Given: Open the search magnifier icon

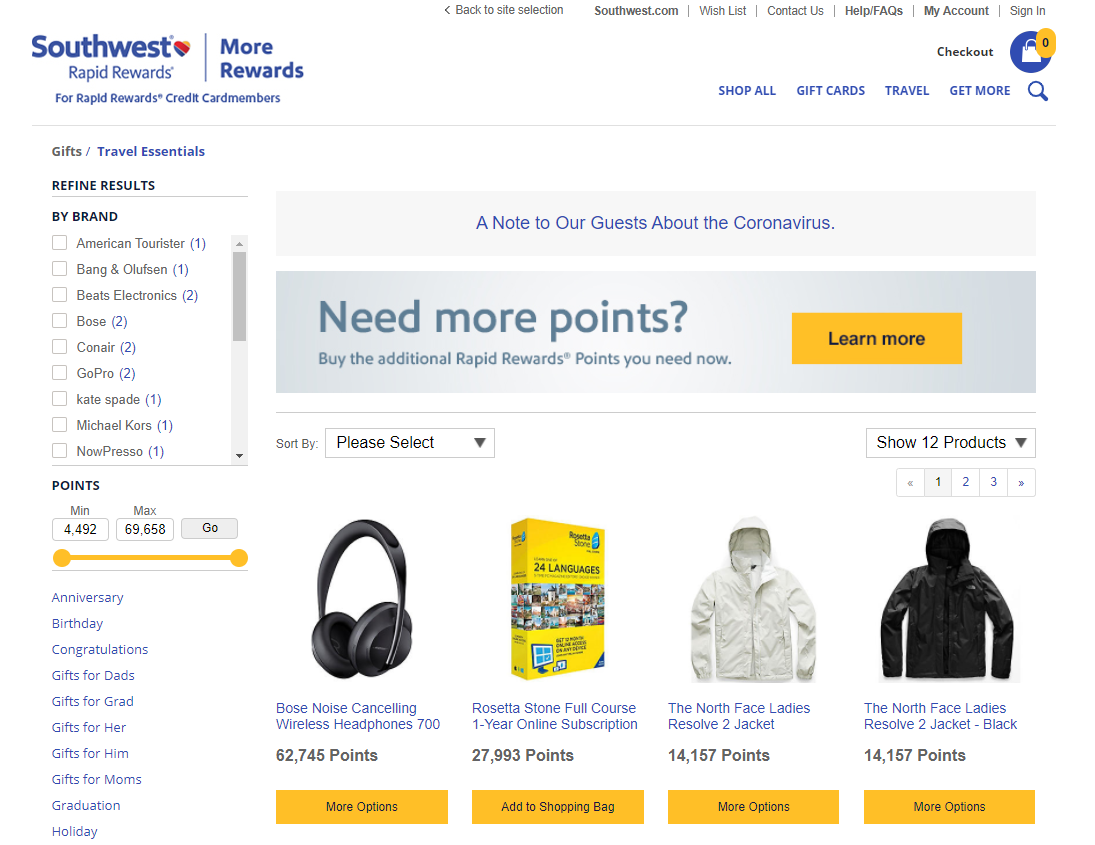Looking at the screenshot, I should point(1038,90).
